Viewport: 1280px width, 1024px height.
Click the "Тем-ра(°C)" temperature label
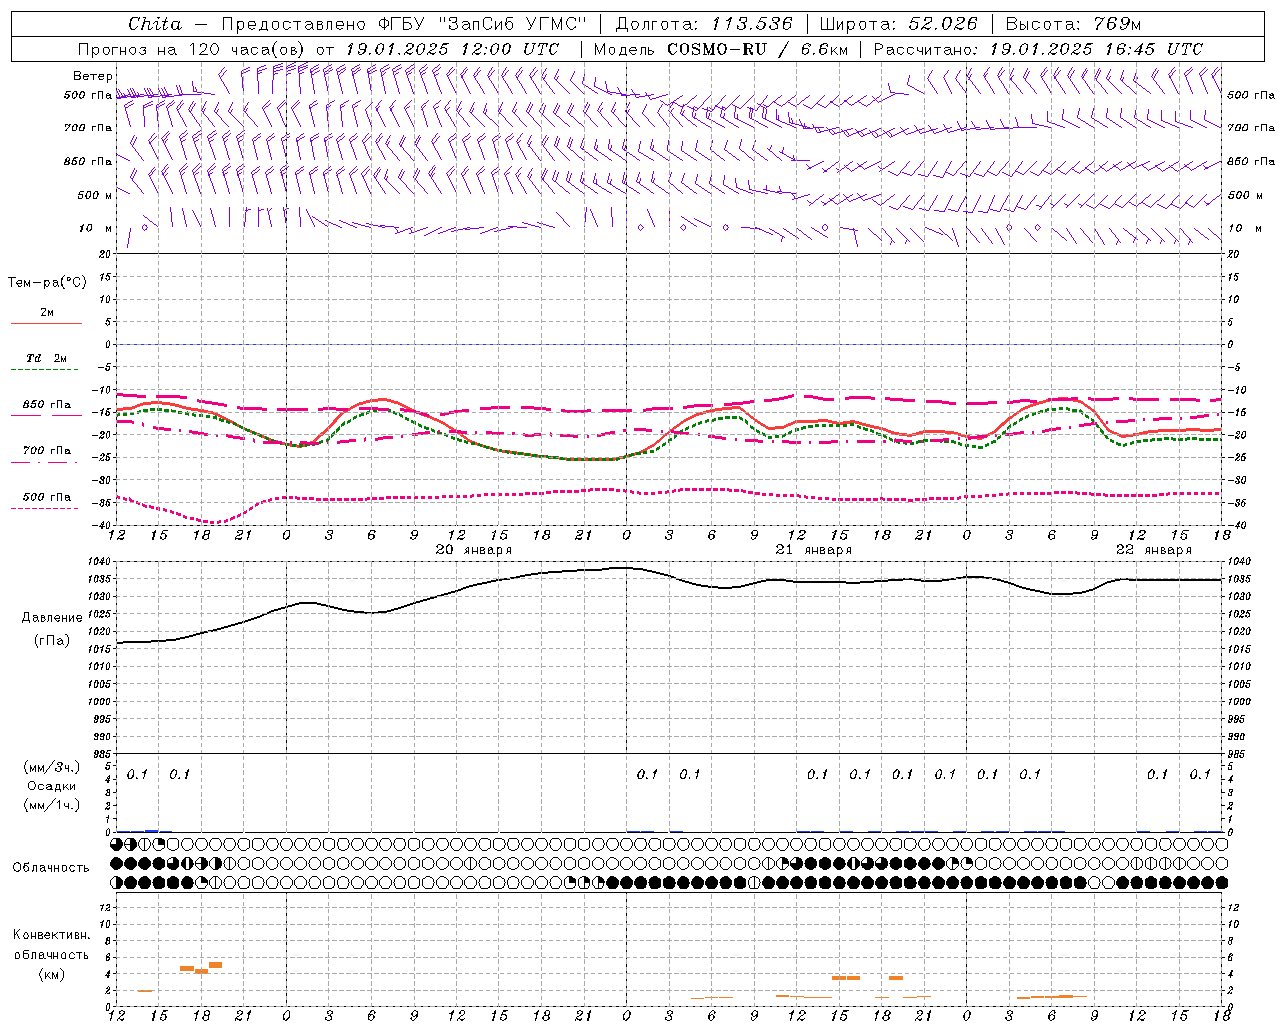tap(47, 283)
